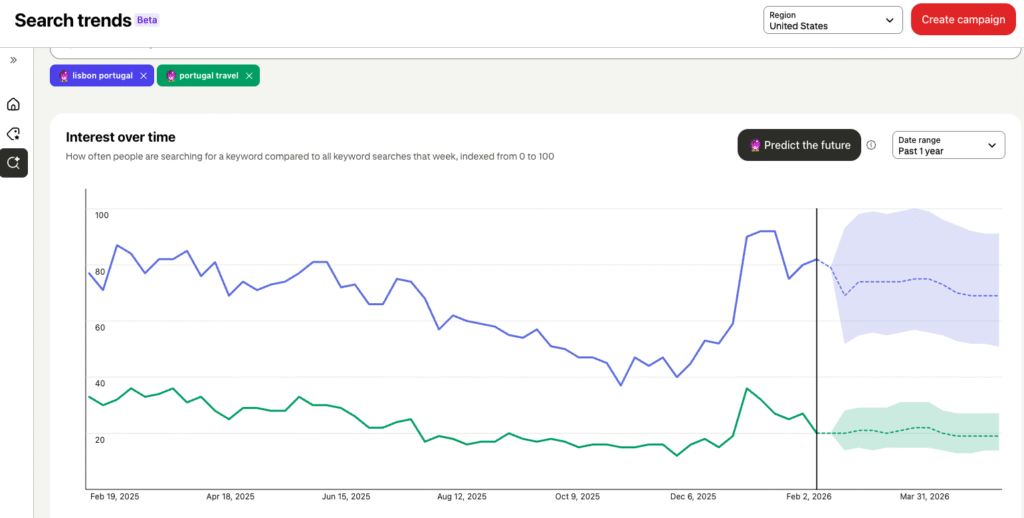1024x518 pixels.
Task: Click the Interest over time heading
Action: coord(120,137)
